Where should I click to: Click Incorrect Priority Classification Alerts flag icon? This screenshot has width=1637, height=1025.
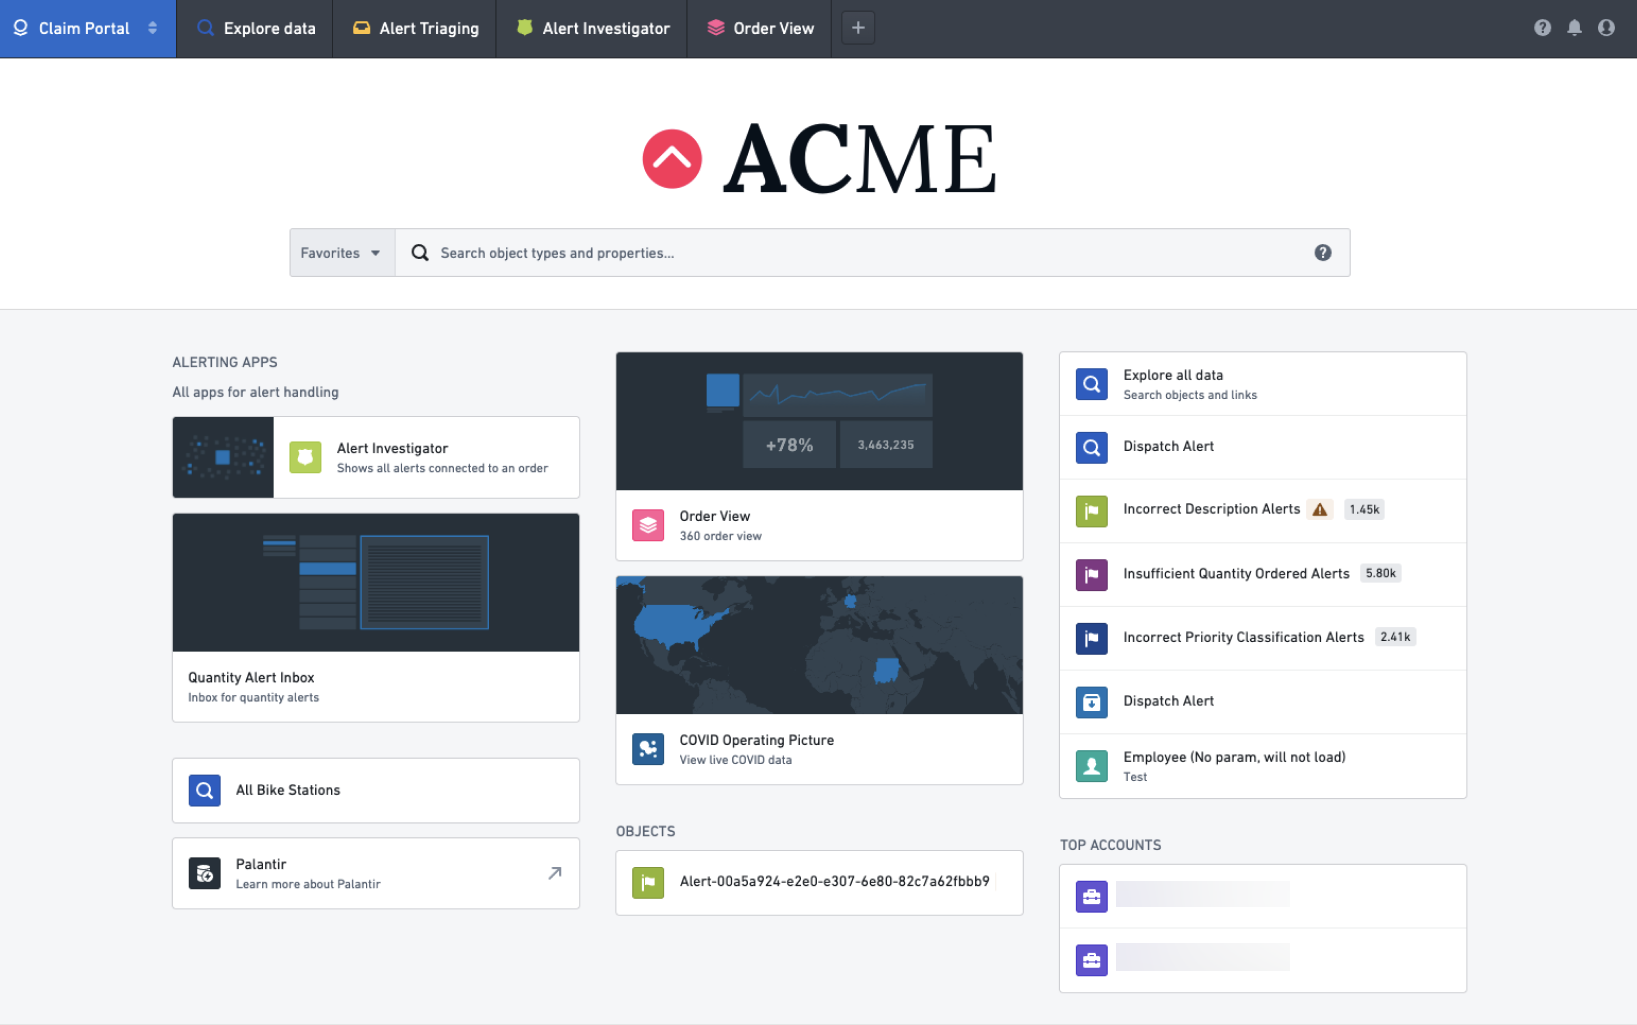click(1092, 638)
